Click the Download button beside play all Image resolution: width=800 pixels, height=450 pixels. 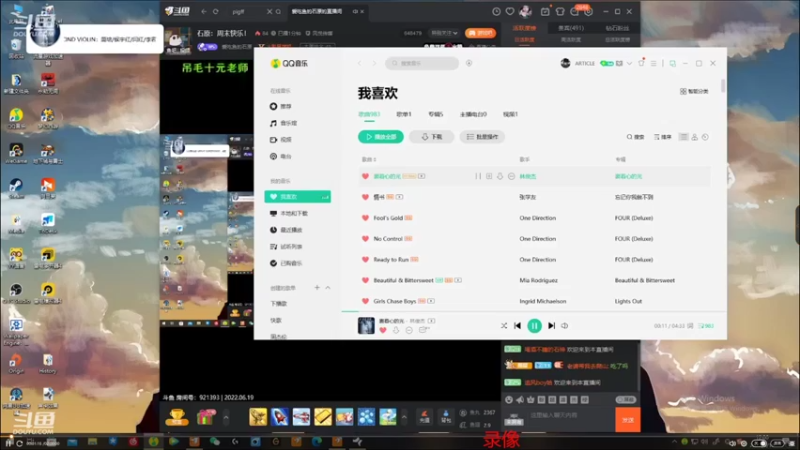[x=432, y=137]
